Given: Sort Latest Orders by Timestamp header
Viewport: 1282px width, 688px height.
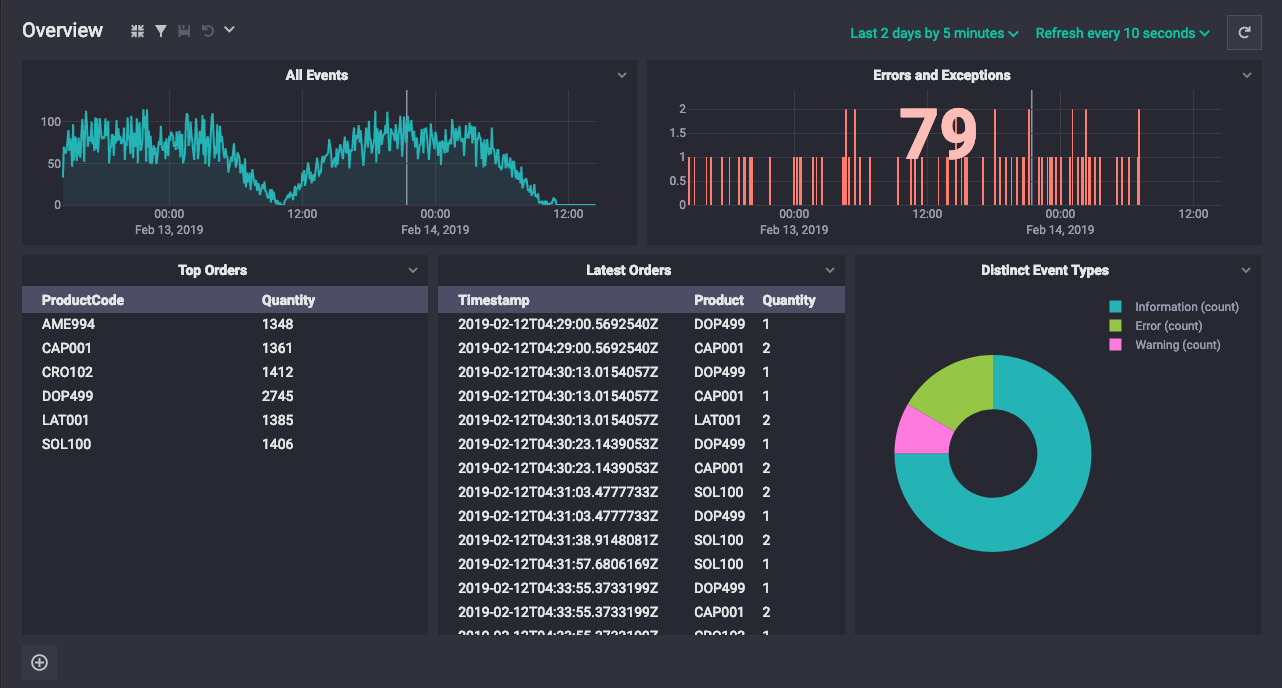Looking at the screenshot, I should click(494, 300).
